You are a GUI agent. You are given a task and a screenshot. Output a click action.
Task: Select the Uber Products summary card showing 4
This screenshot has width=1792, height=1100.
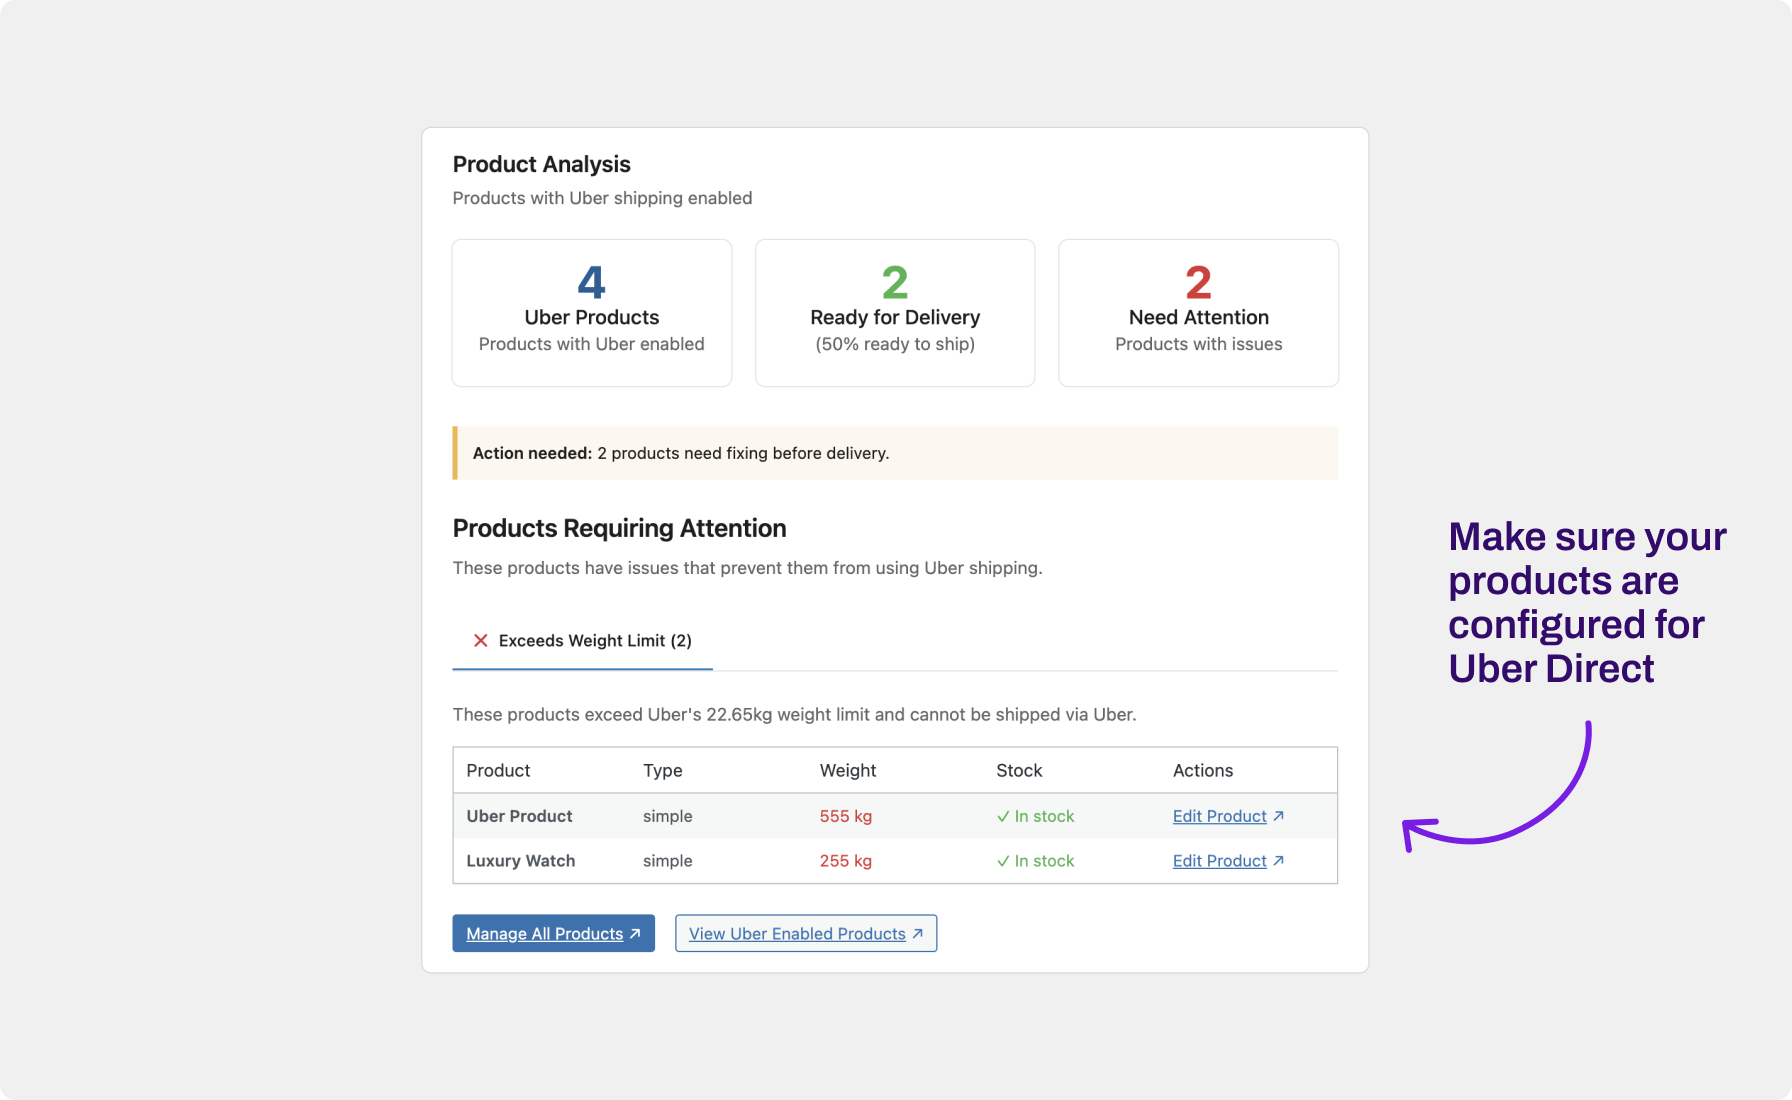pos(591,313)
